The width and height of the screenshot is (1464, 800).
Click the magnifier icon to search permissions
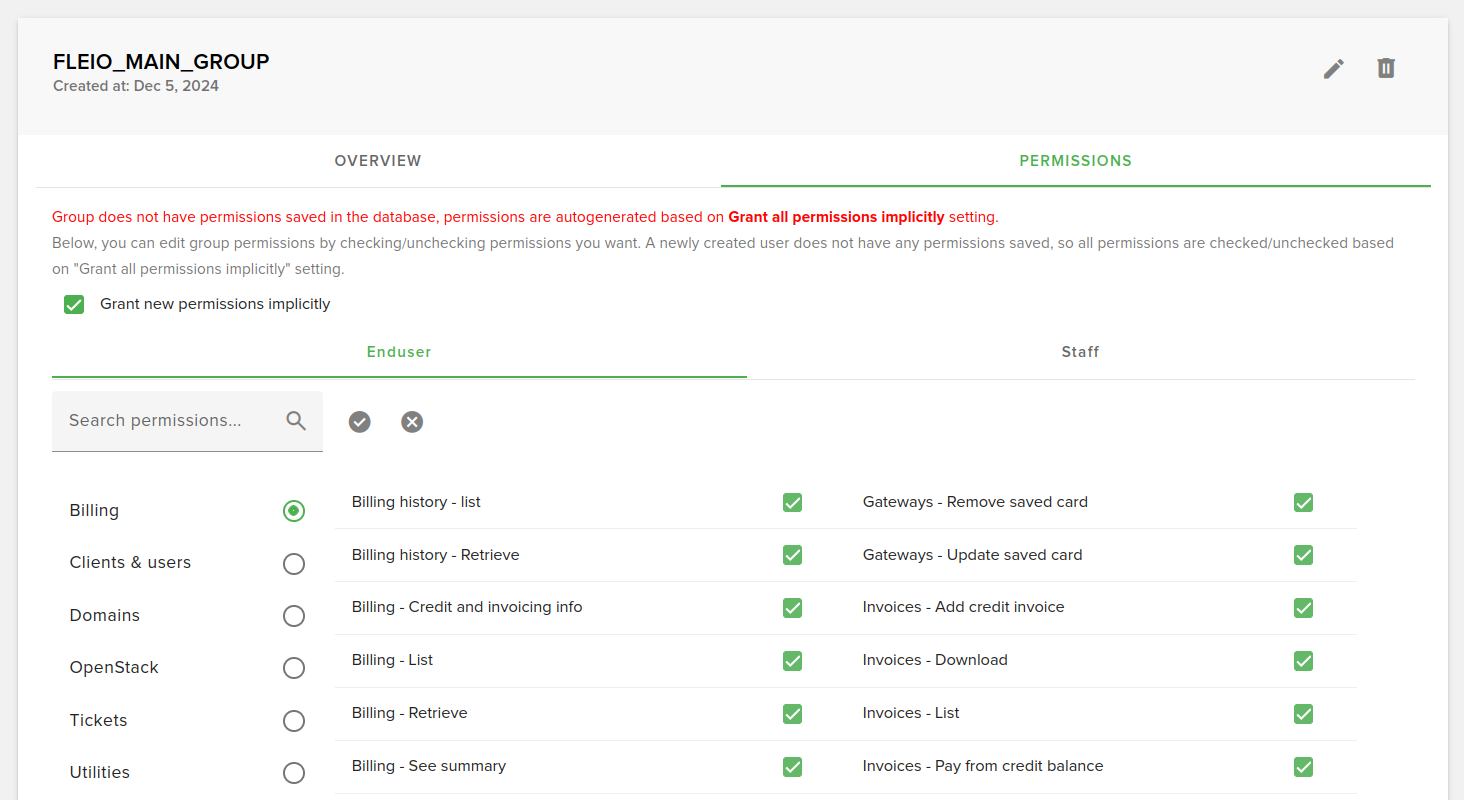tap(296, 421)
